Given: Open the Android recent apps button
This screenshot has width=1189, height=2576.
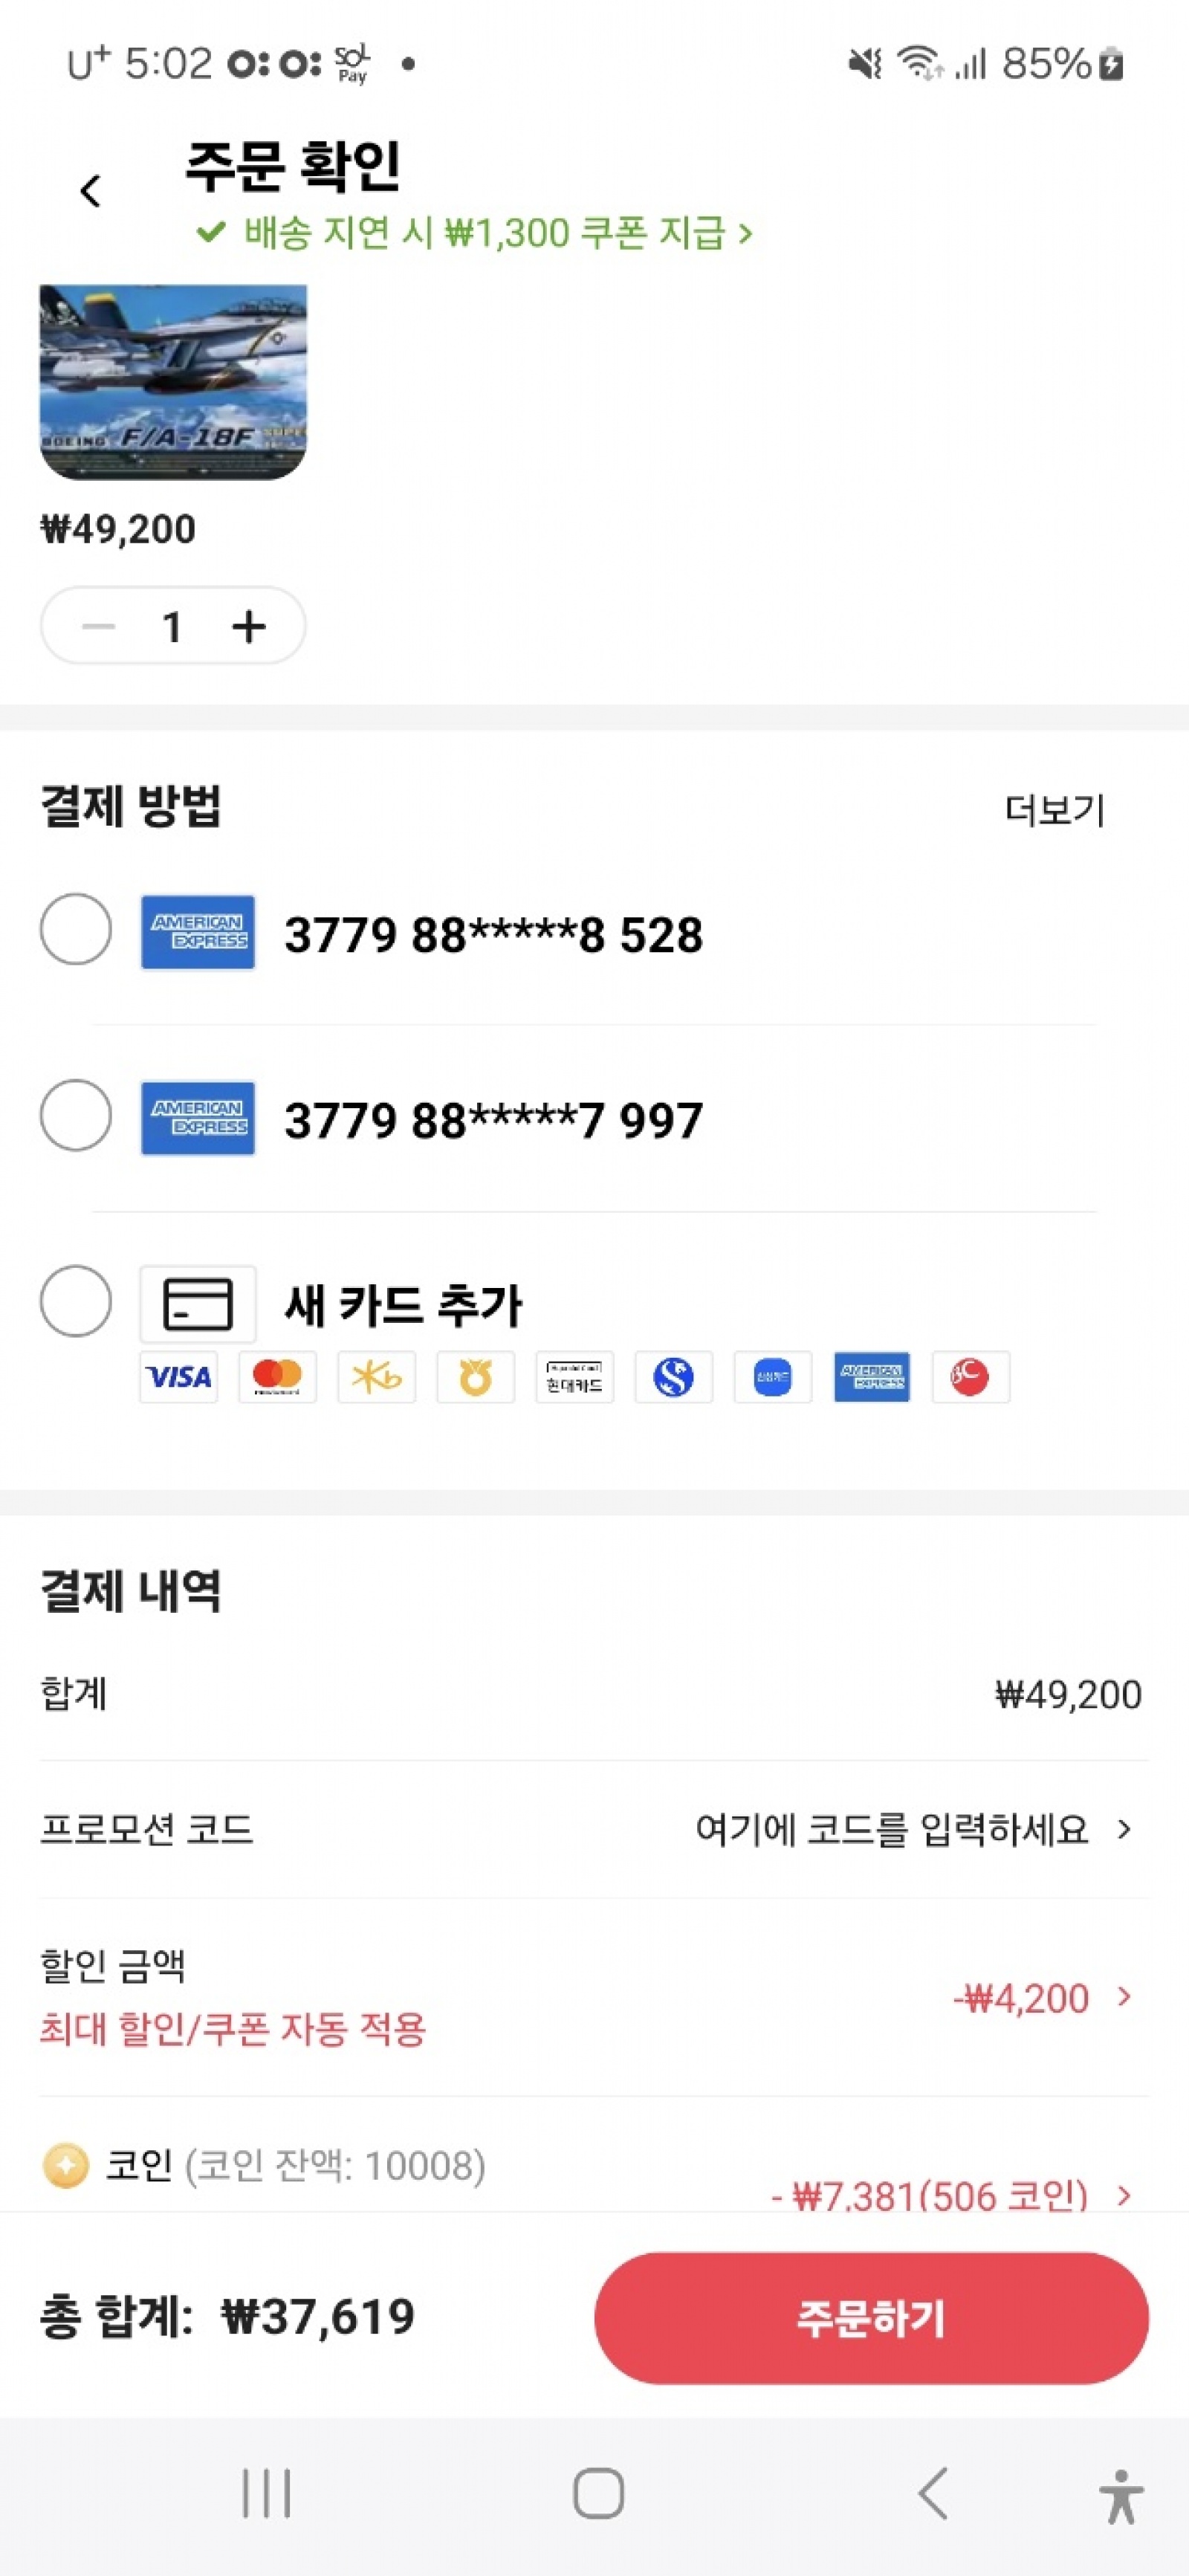Looking at the screenshot, I should point(266,2493).
